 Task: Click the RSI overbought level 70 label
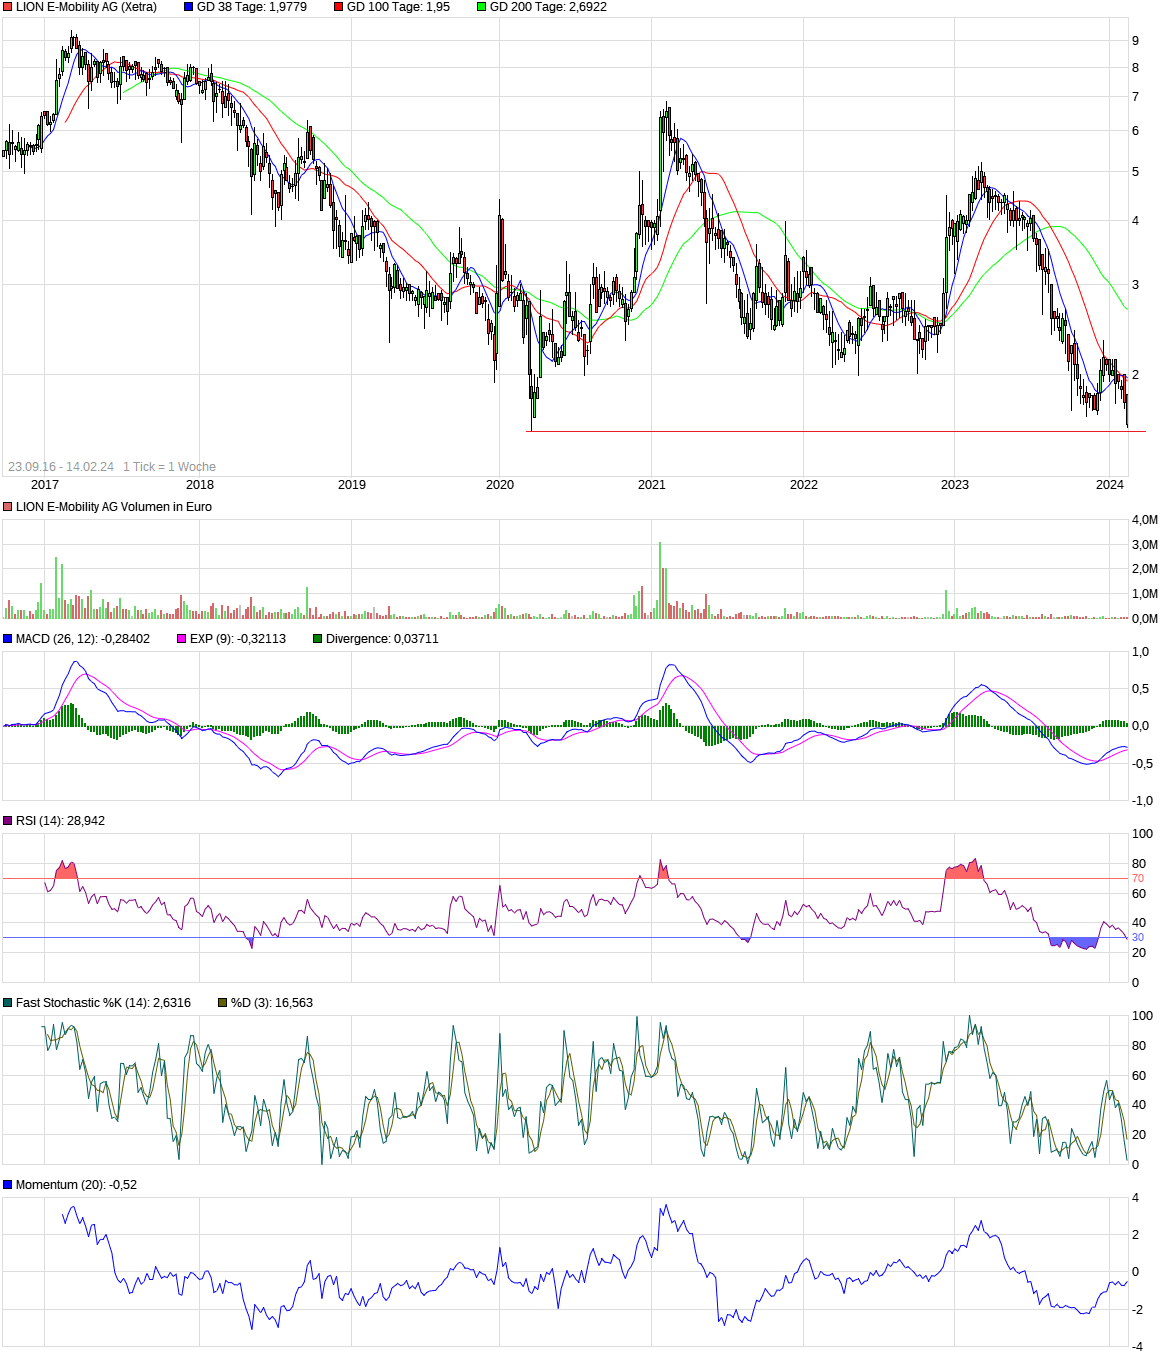[x=1138, y=879]
